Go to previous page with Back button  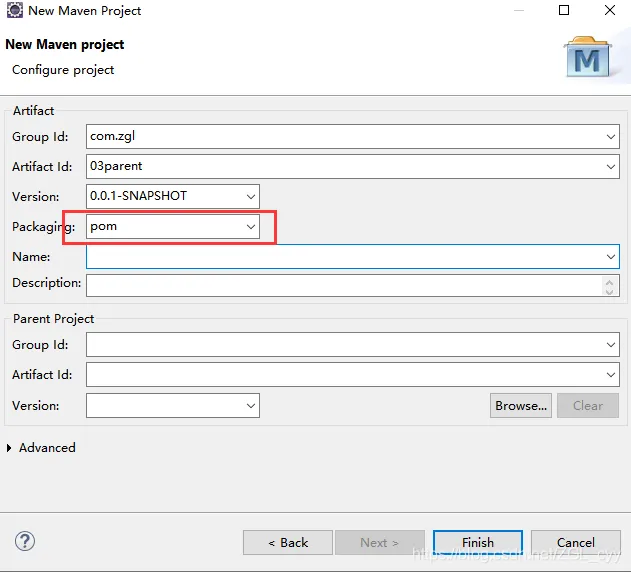coord(288,542)
